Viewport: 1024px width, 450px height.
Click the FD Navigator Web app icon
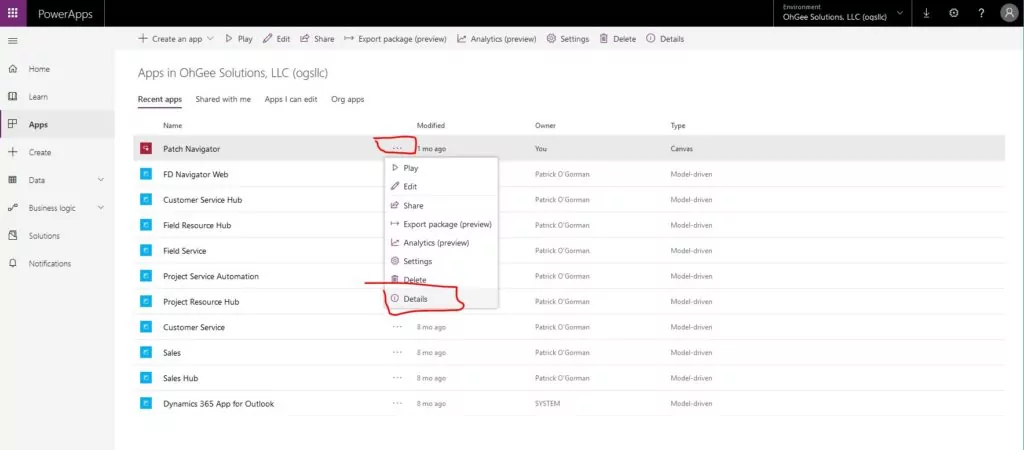(146, 174)
